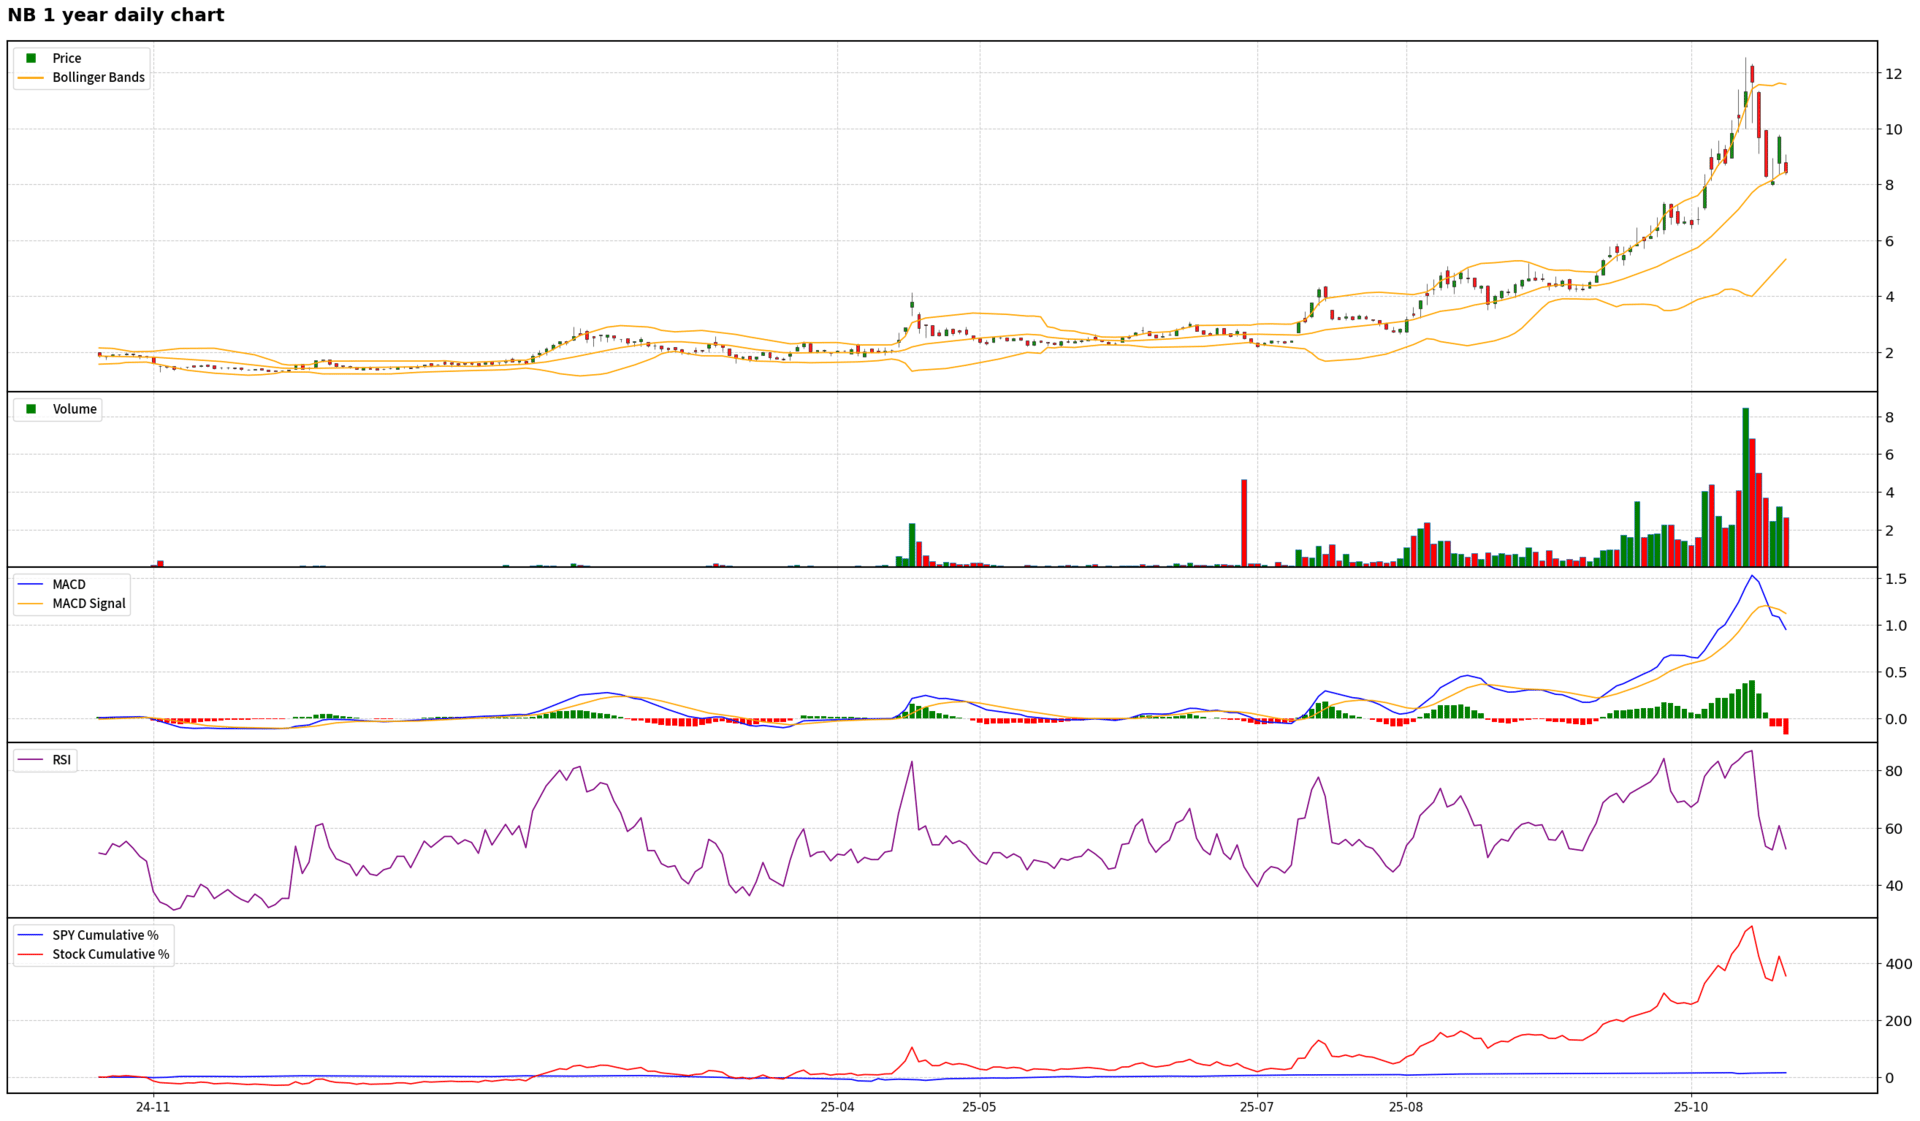Click the blue MACD legend line

[31, 584]
